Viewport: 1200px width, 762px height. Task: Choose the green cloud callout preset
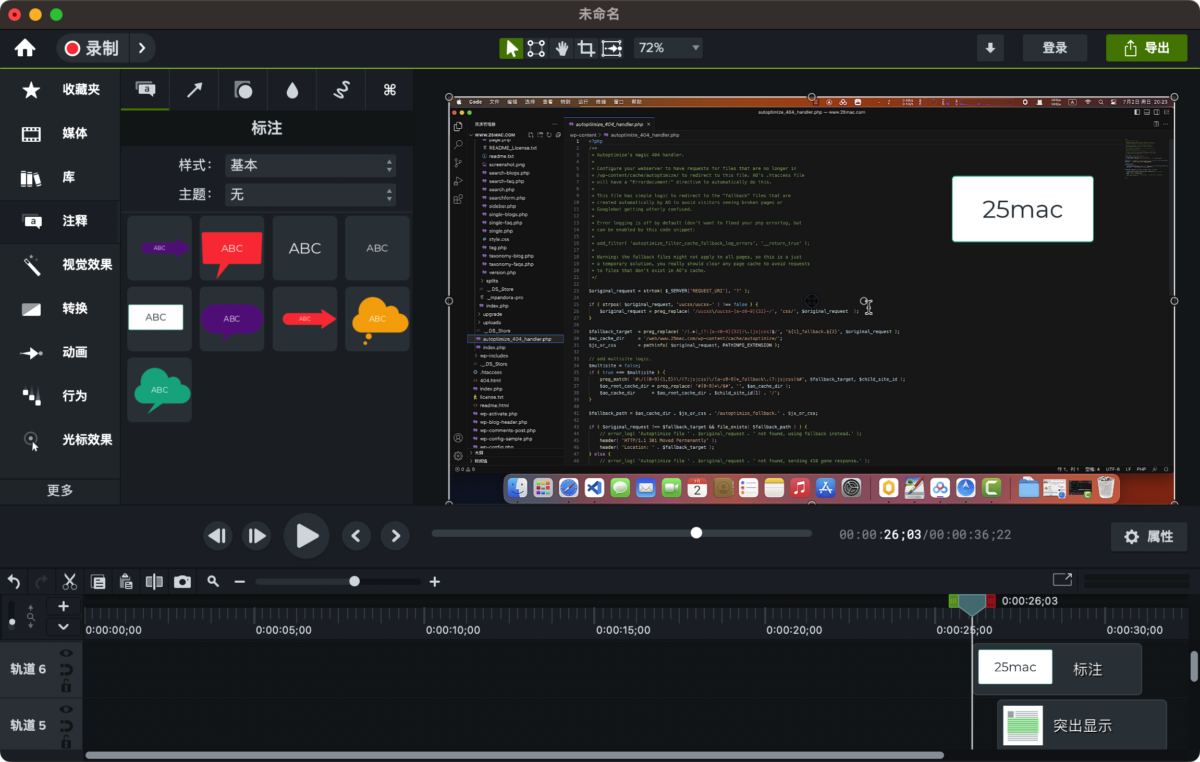tap(159, 390)
